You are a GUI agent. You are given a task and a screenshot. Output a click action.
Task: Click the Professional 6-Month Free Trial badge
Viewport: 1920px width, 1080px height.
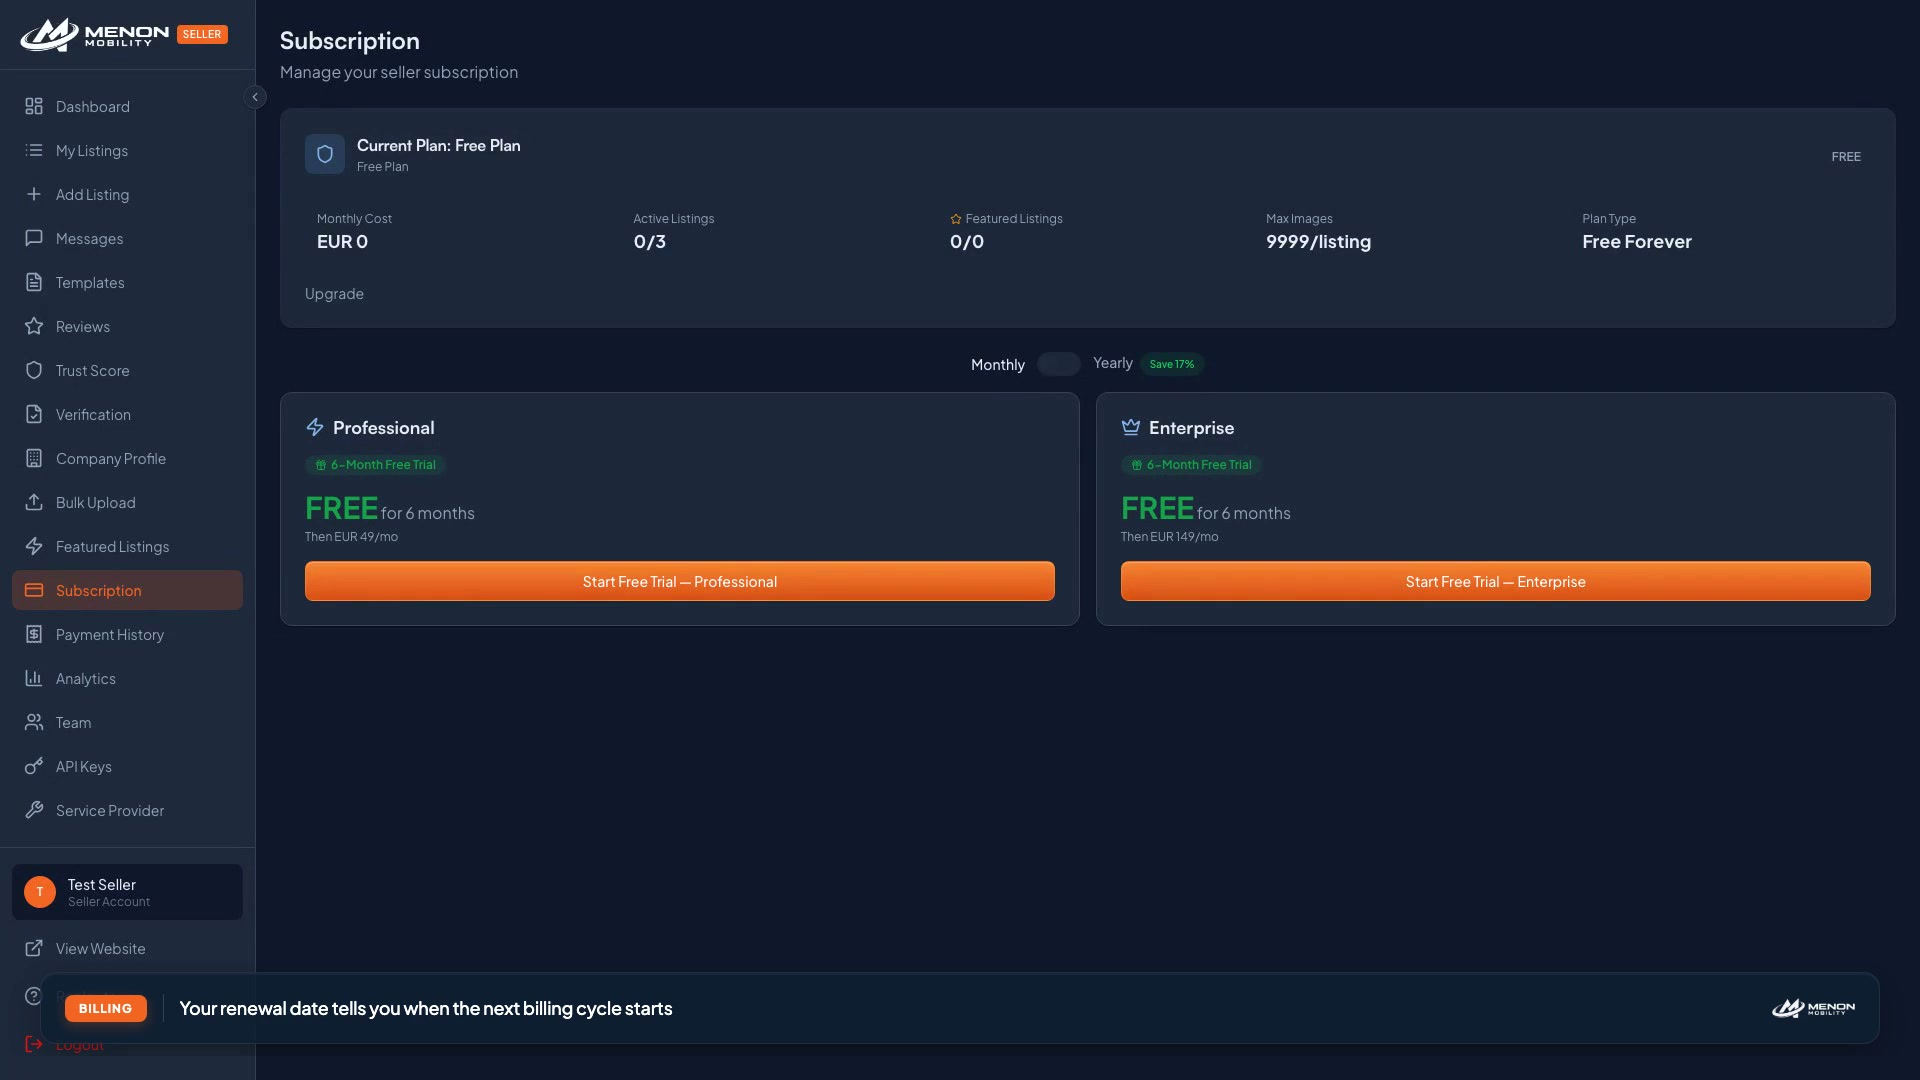click(375, 465)
